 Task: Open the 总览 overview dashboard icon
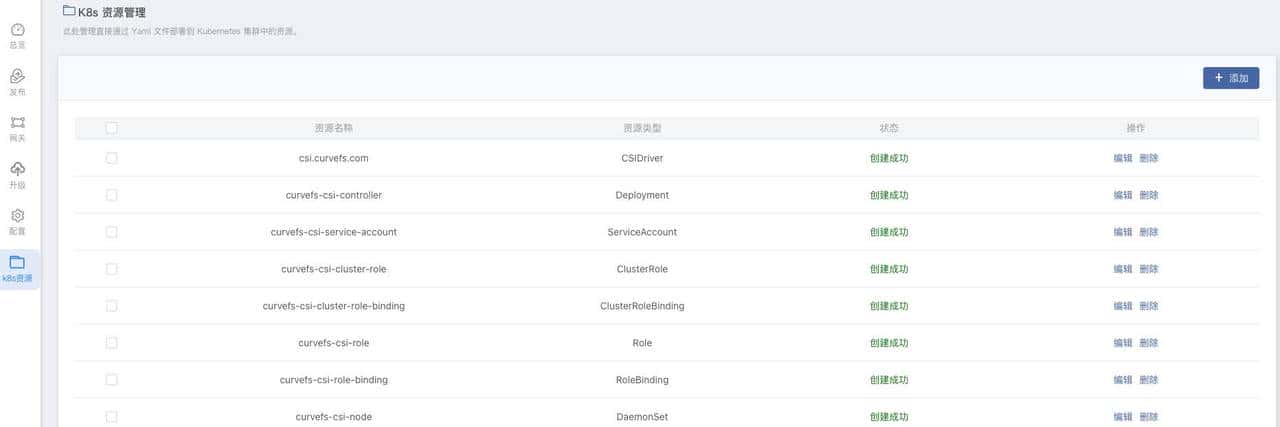pyautogui.click(x=18, y=30)
